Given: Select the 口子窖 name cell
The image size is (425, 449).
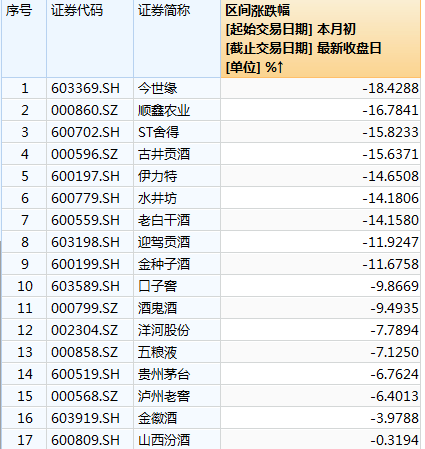Looking at the screenshot, I should click(x=177, y=286).
